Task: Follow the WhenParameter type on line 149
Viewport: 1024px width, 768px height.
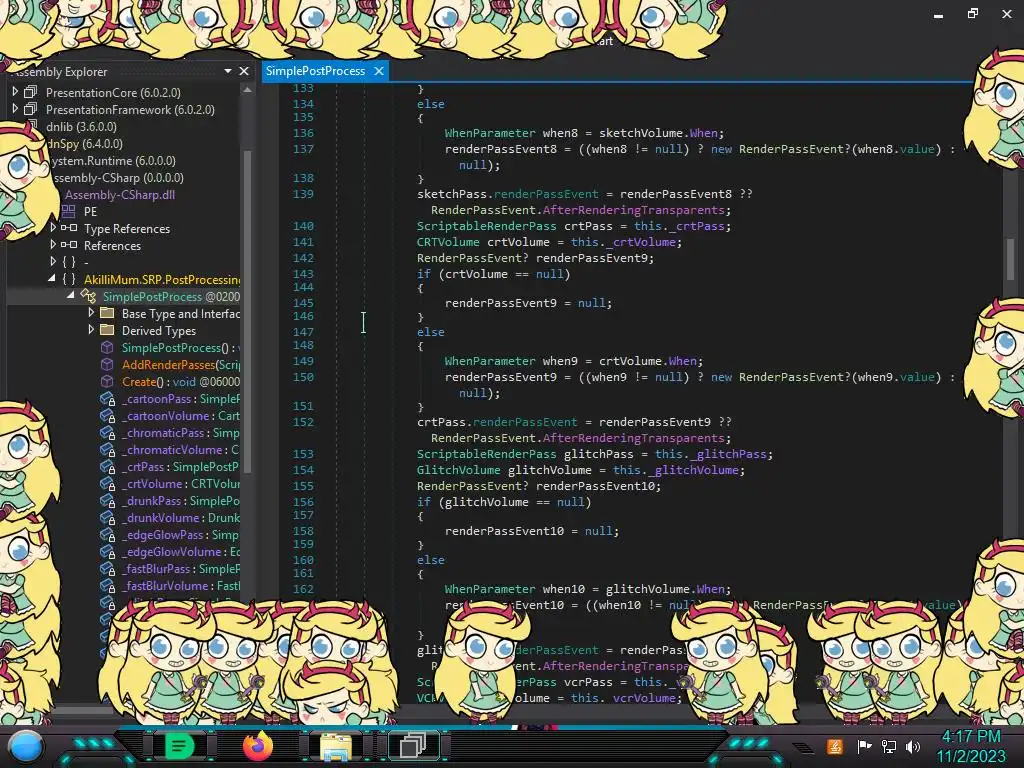Action: [x=490, y=360]
